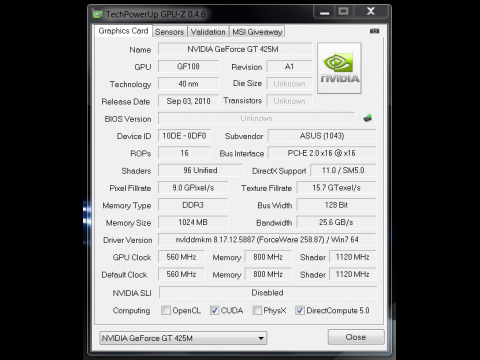Toggle the CUDA checkbox

pyautogui.click(x=214, y=310)
